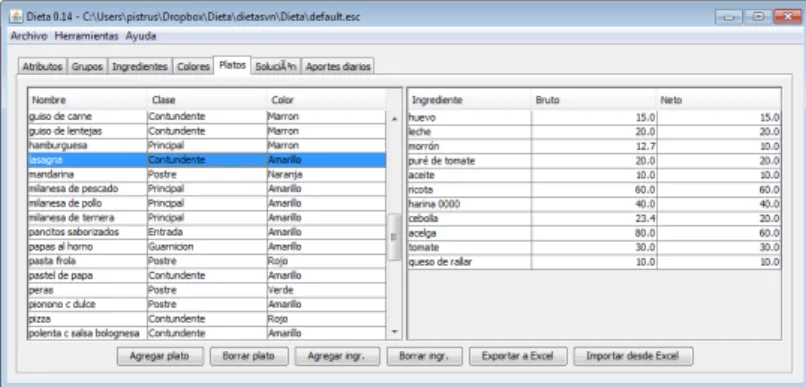
Task: Click the Neto column header
Action: click(718, 100)
